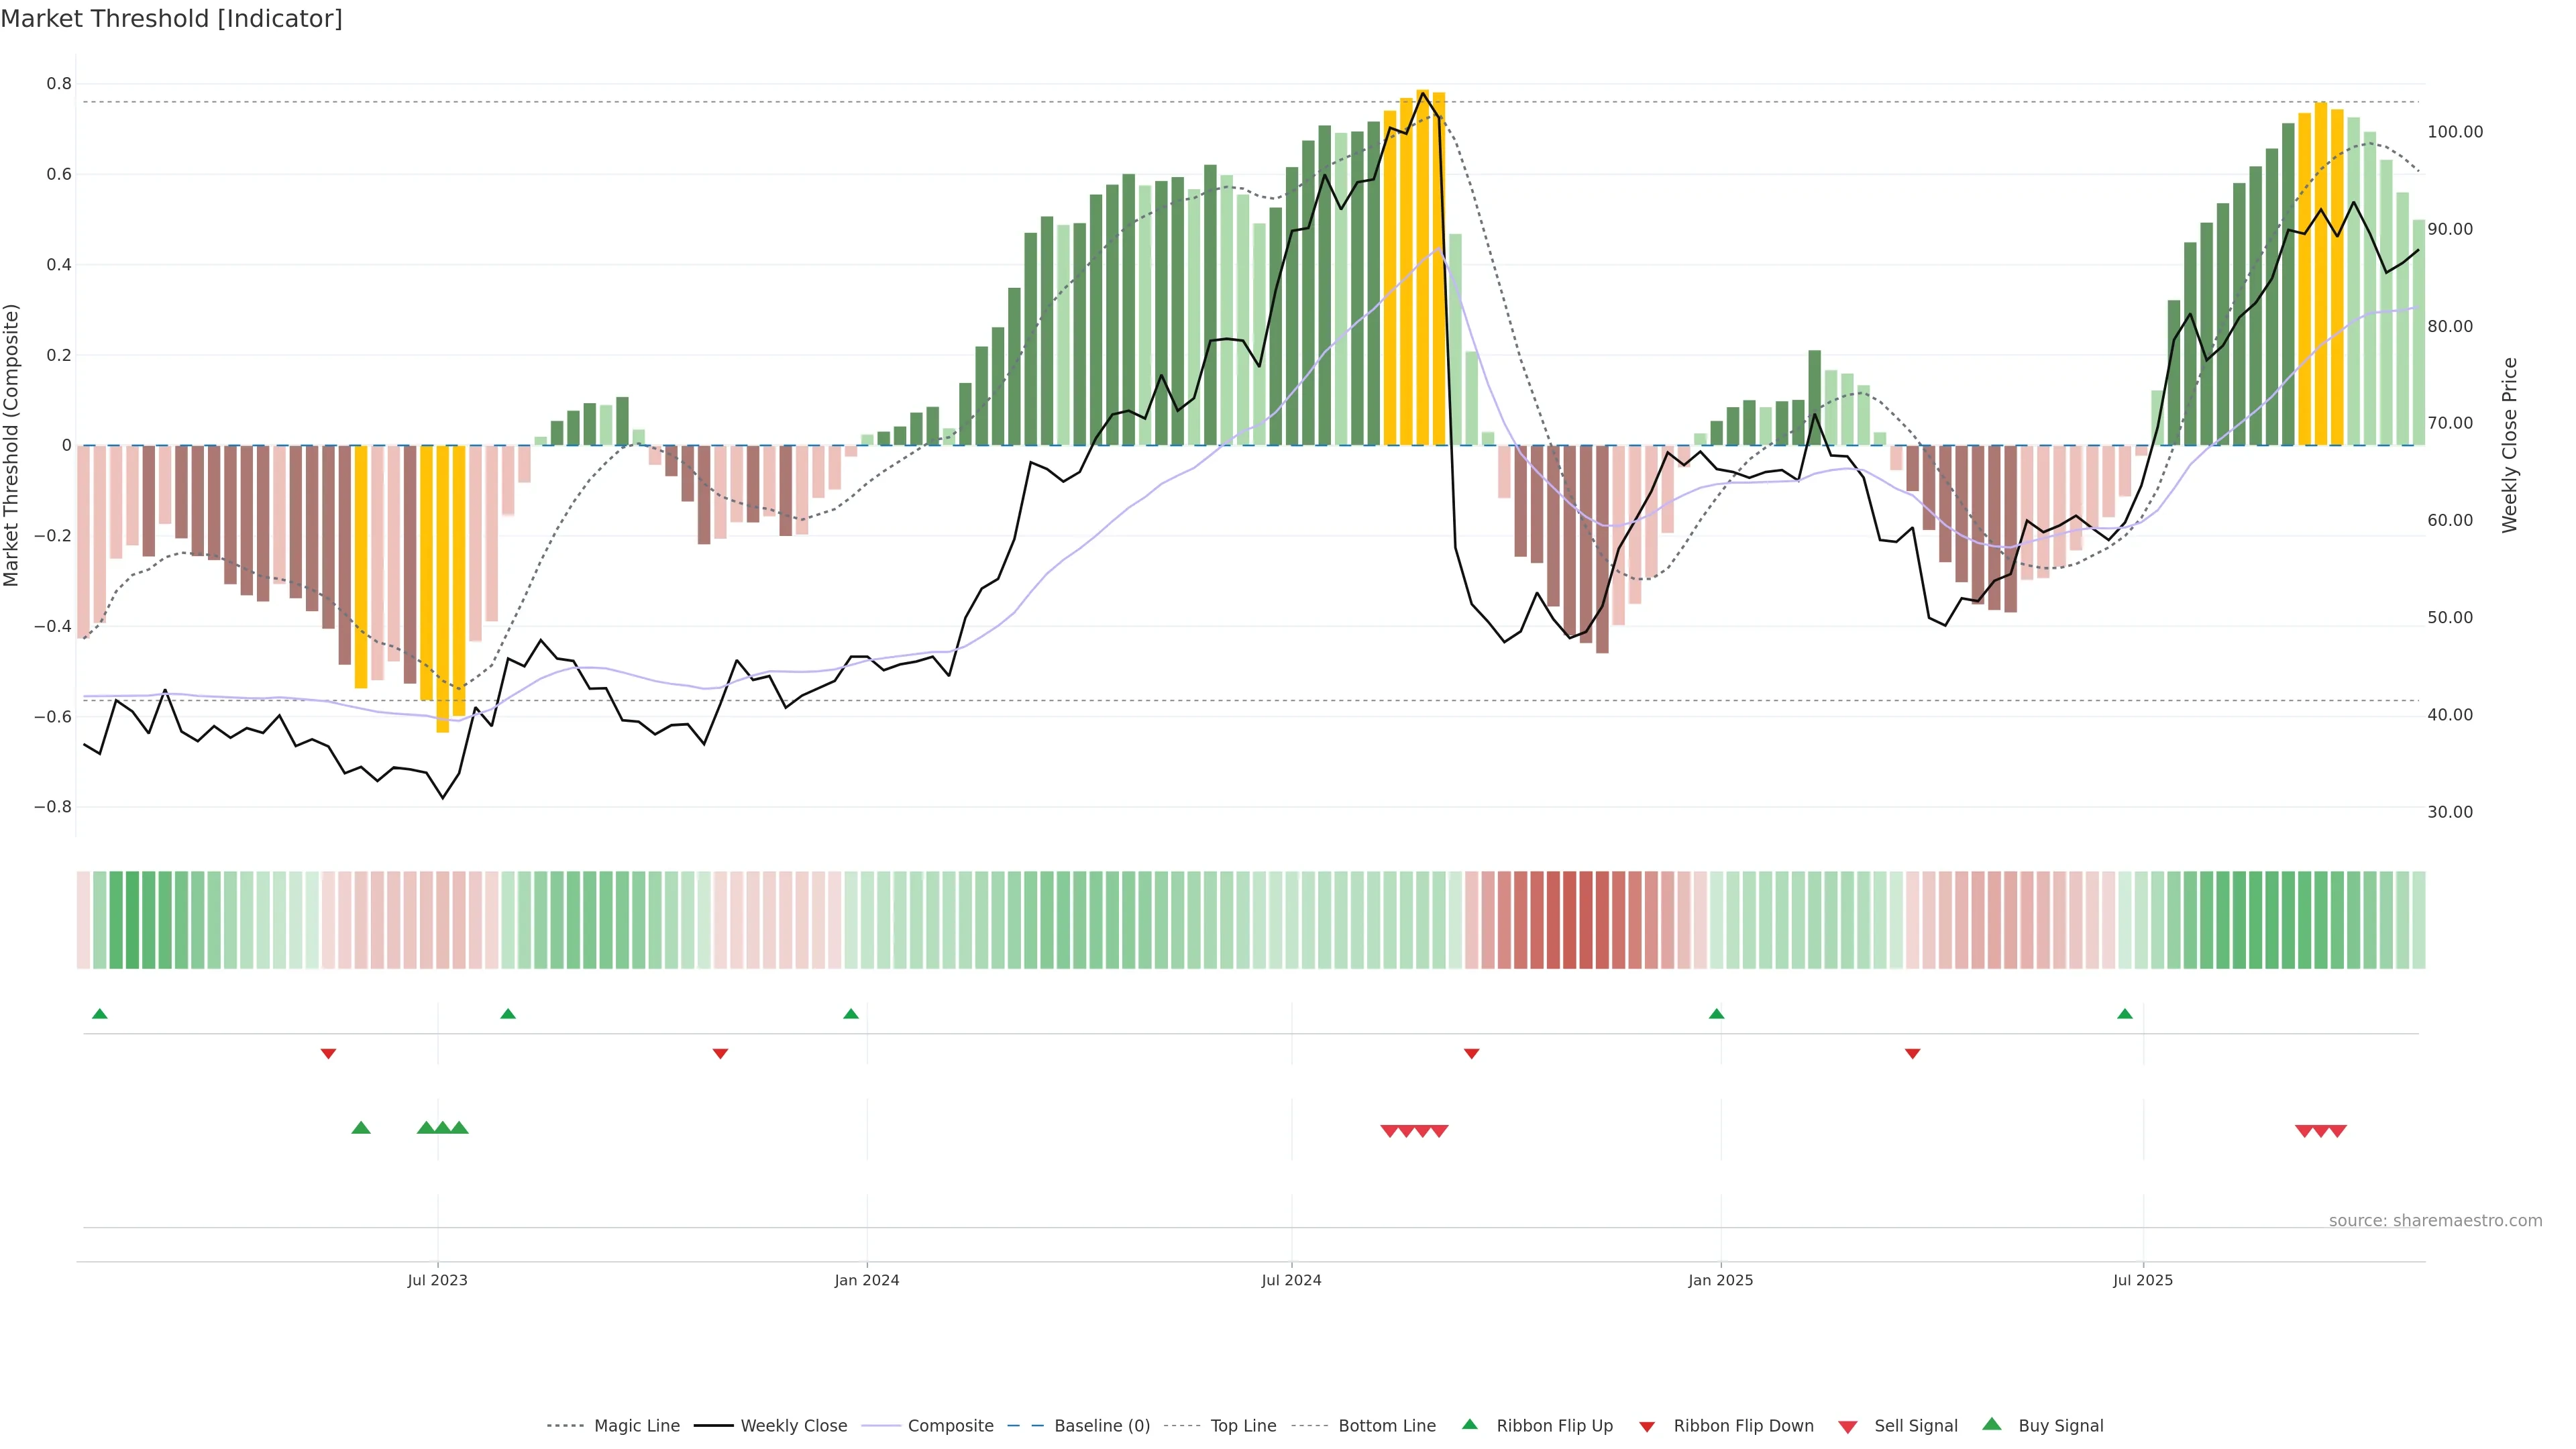Viewport: 2576px width, 1449px height.
Task: Click the Jul 2025 x-axis label
Action: 2142,1280
